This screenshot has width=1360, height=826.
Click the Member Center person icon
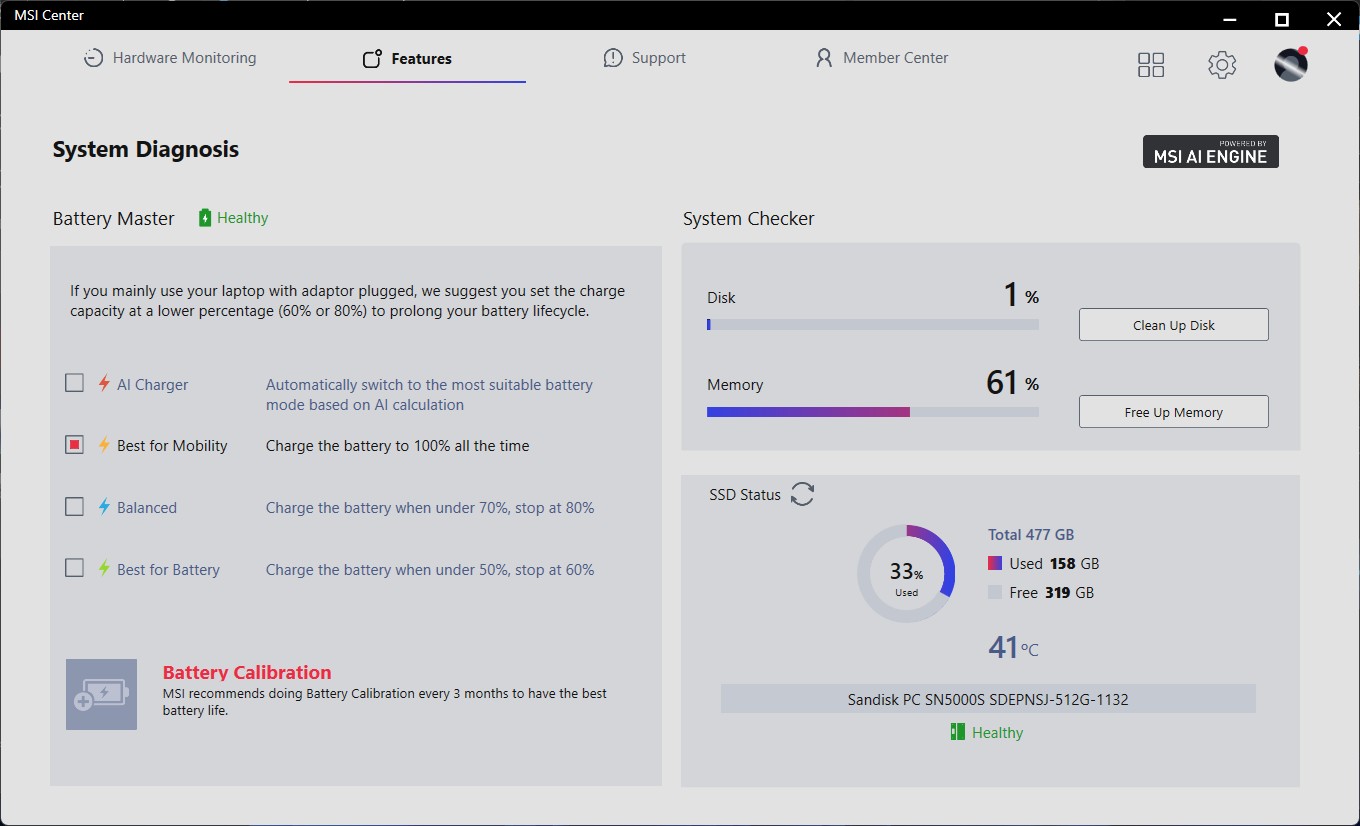[824, 58]
